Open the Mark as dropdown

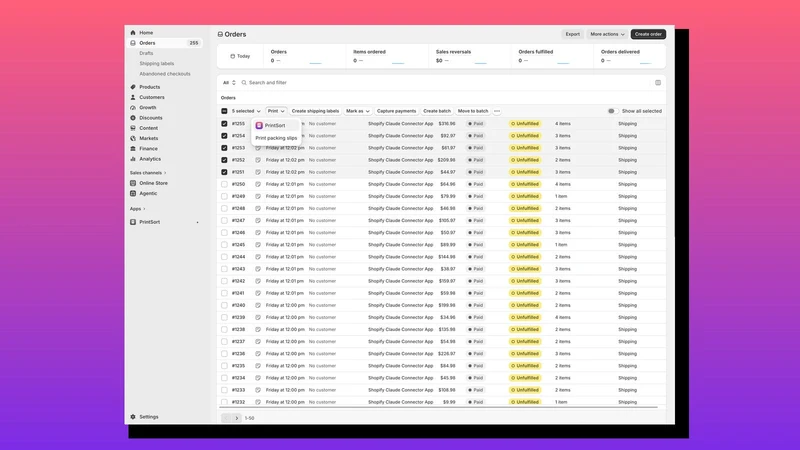(358, 111)
